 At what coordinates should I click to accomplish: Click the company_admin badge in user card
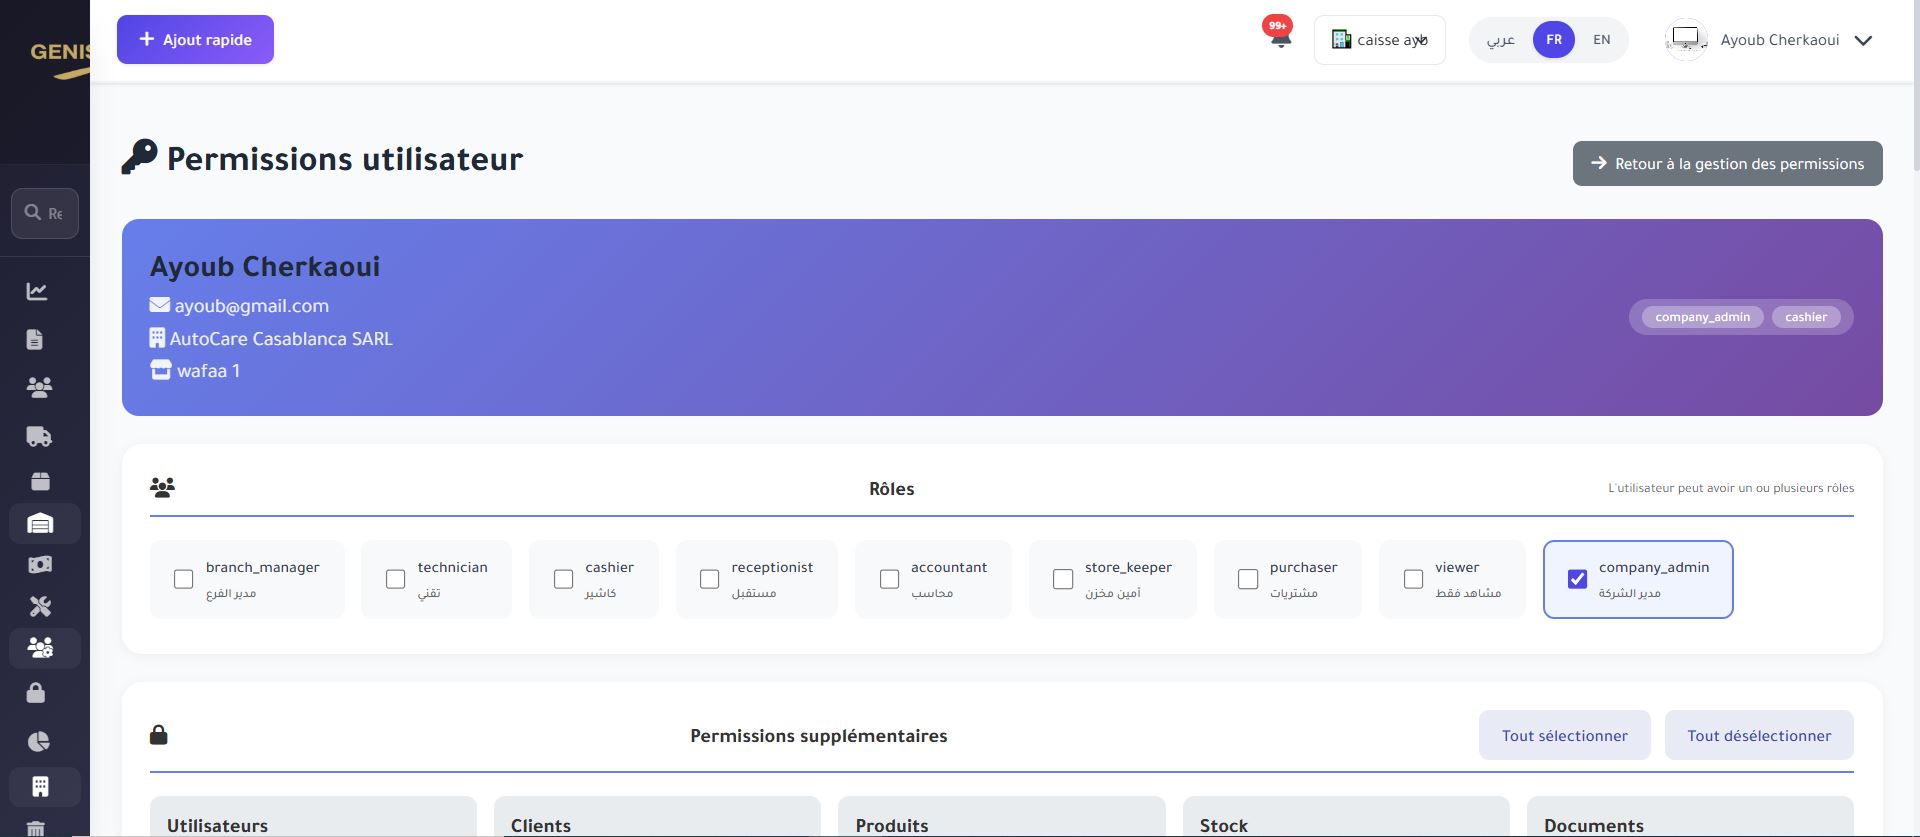1702,317
